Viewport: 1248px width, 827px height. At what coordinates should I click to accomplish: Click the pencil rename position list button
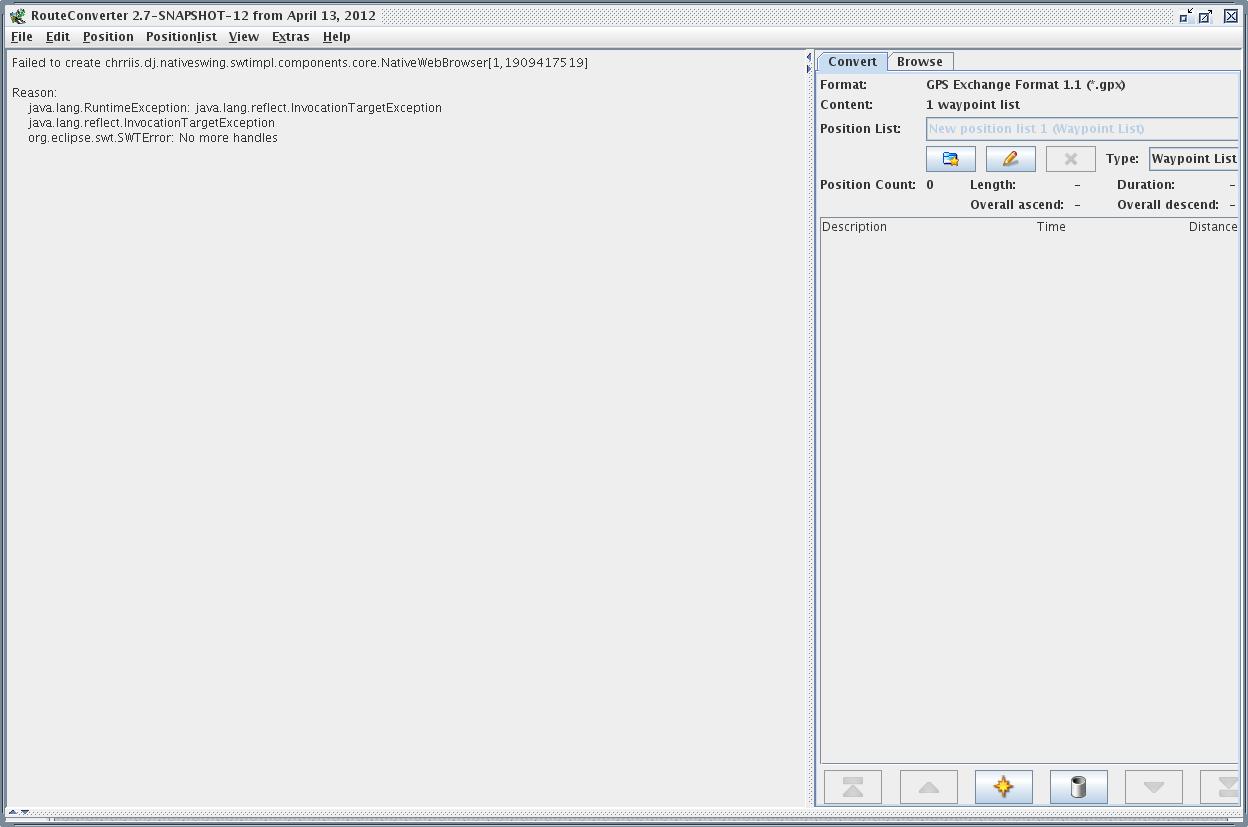pos(1010,159)
